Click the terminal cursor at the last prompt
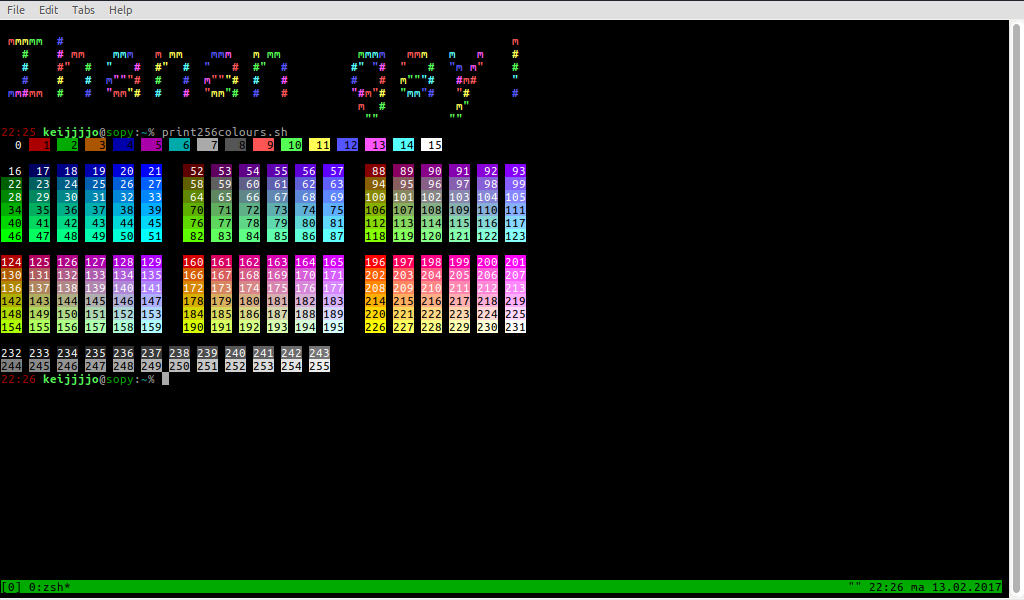The image size is (1024, 600). click(x=166, y=379)
